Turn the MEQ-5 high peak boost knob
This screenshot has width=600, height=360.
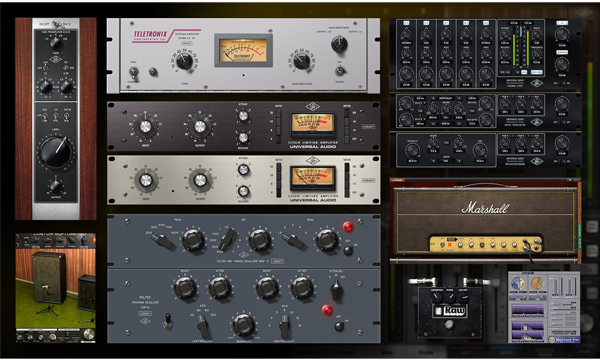326,241
